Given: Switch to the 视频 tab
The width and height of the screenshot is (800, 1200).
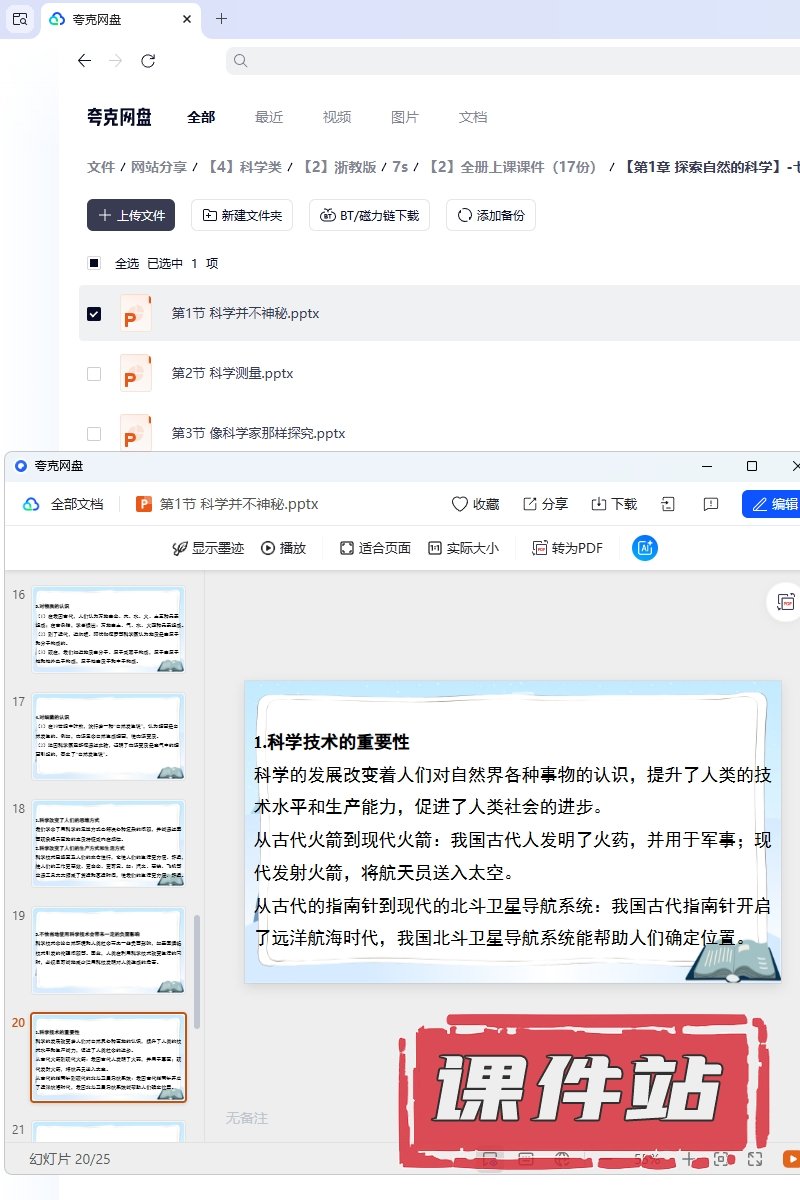Looking at the screenshot, I should (337, 117).
